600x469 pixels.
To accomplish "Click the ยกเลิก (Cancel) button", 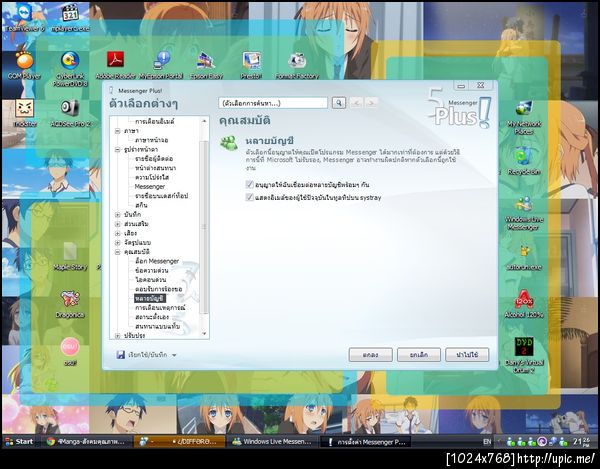I will click(x=419, y=355).
